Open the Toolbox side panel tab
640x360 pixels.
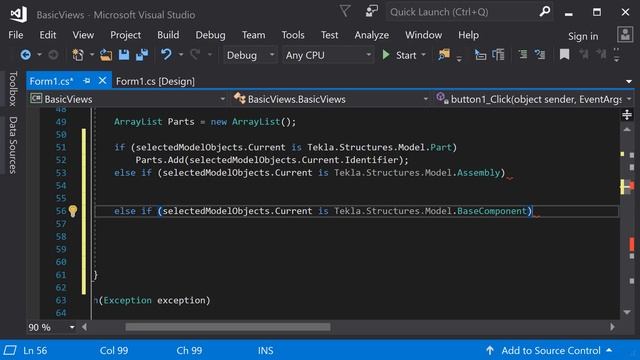coord(13,89)
